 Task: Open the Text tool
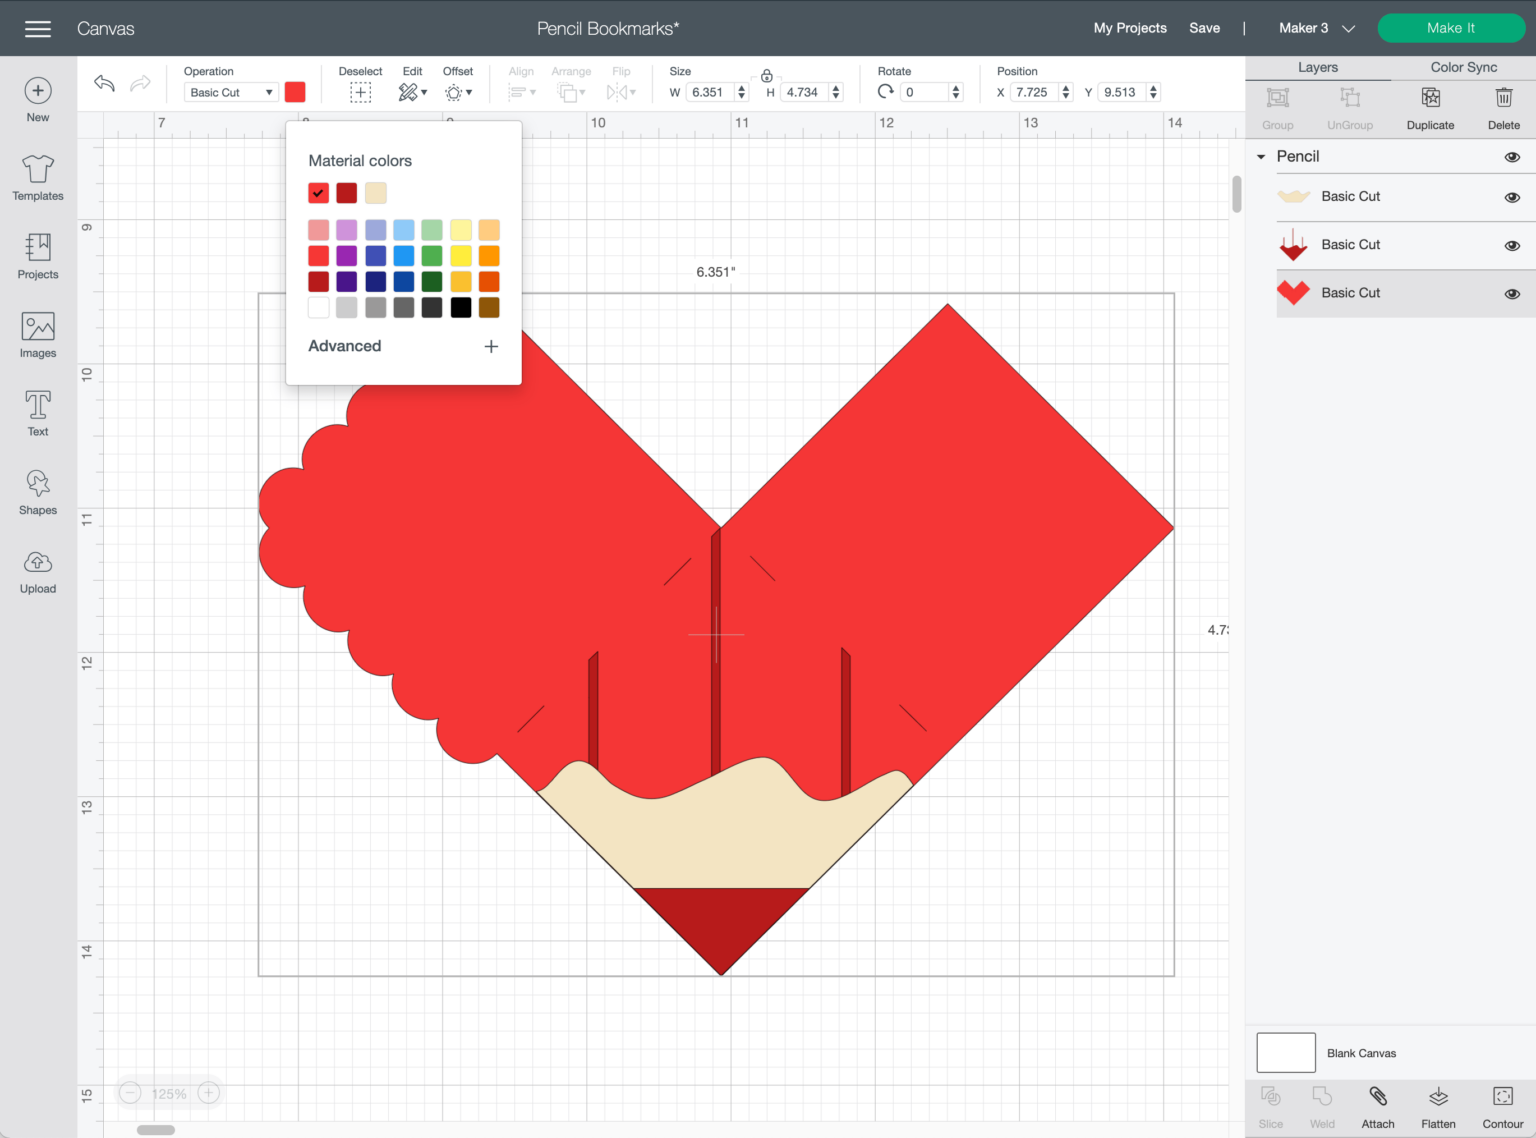click(x=37, y=411)
